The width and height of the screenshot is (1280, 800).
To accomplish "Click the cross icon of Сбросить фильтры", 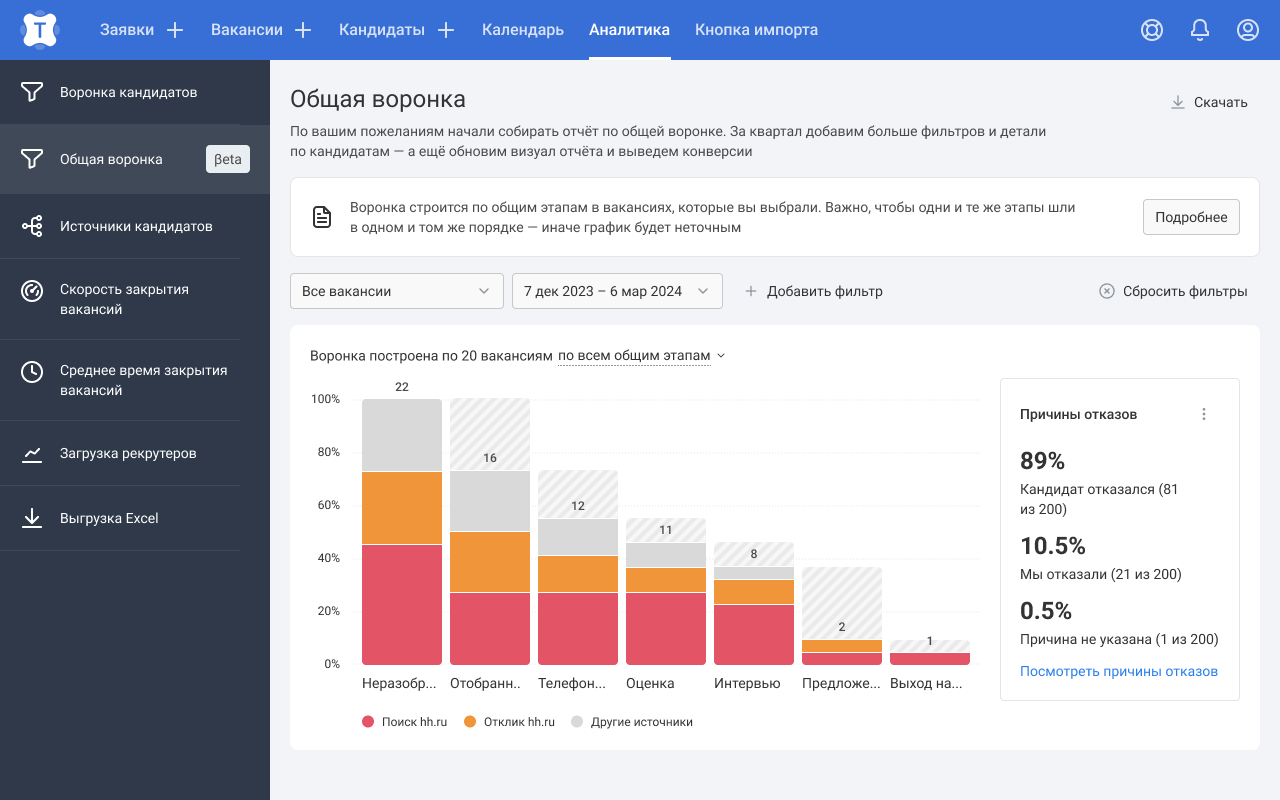I will point(1107,291).
